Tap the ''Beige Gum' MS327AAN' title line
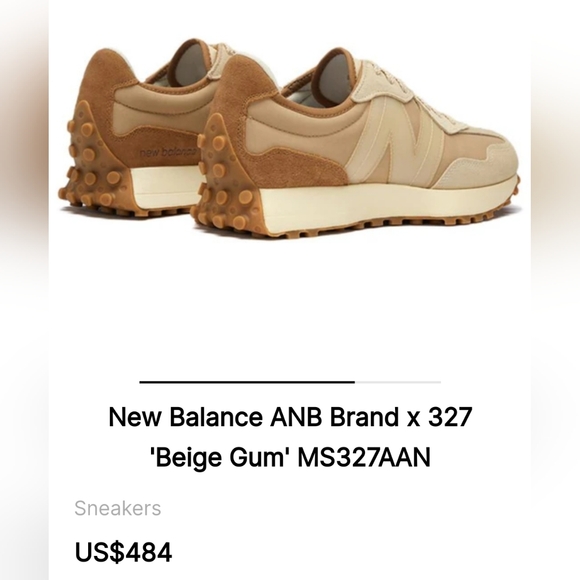 tap(290, 457)
